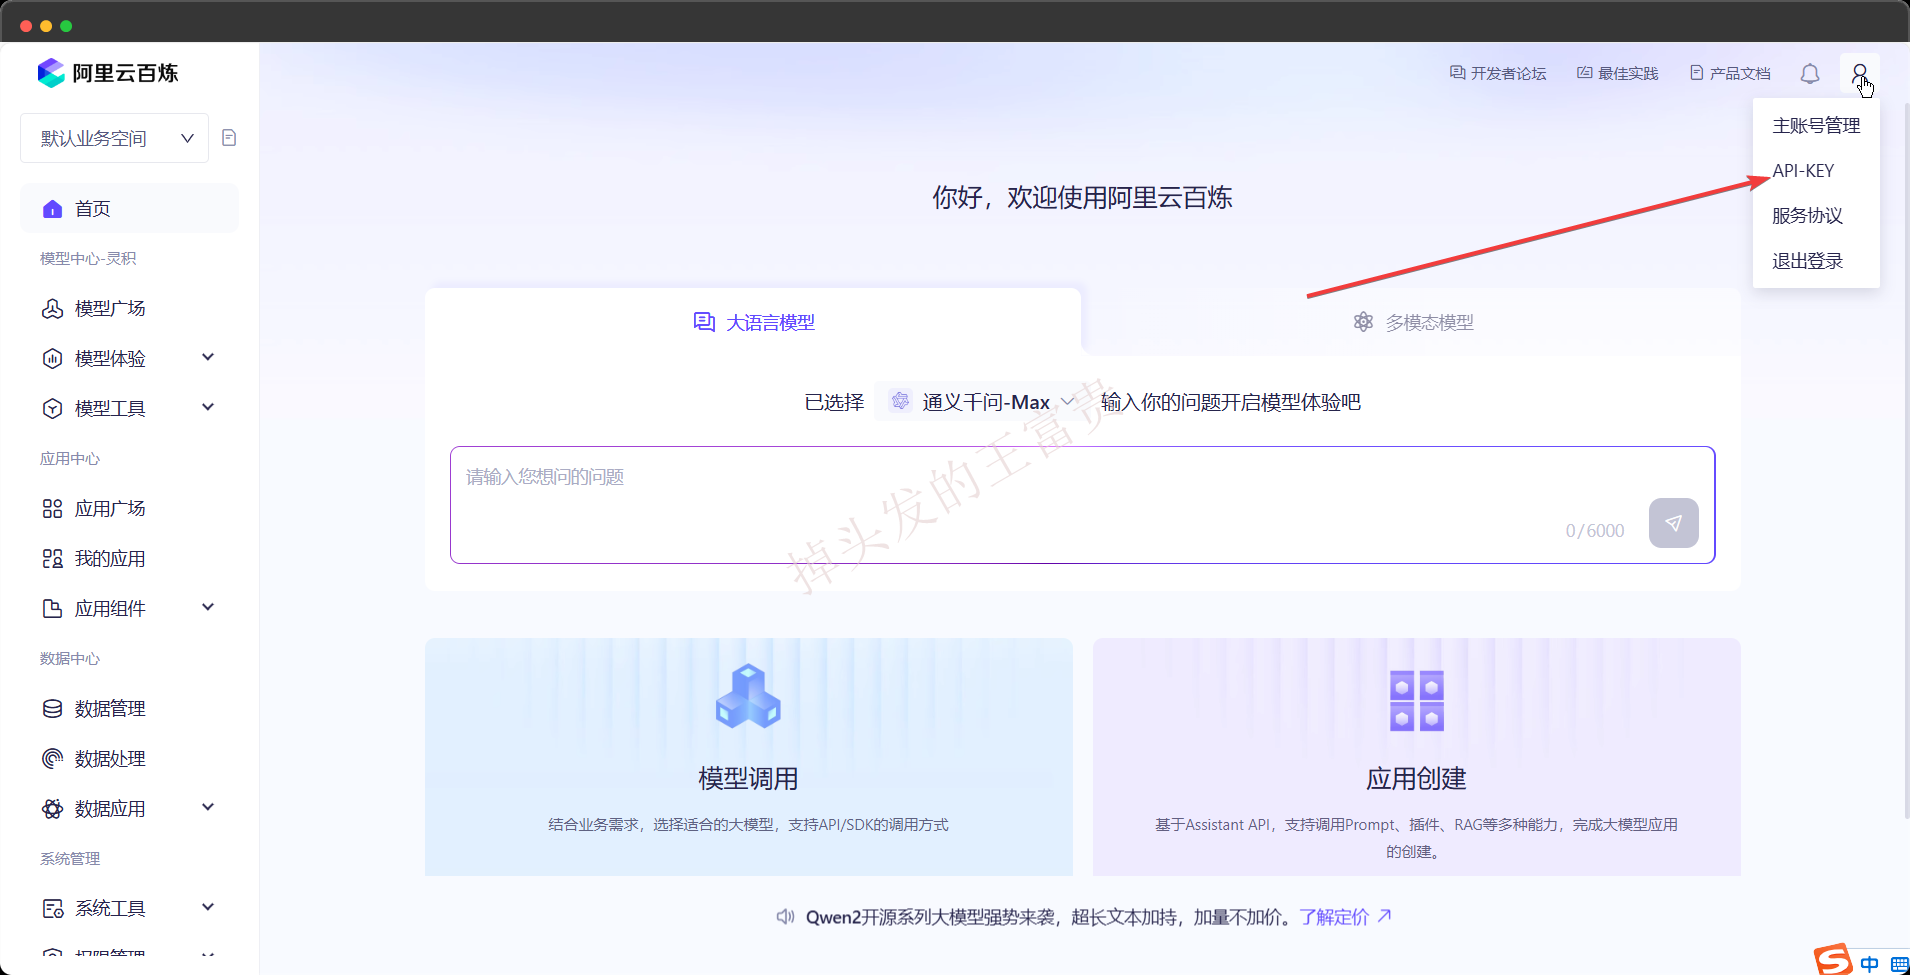Click the Sogou input method S icon
Image resolution: width=1910 pixels, height=975 pixels.
point(1833,960)
